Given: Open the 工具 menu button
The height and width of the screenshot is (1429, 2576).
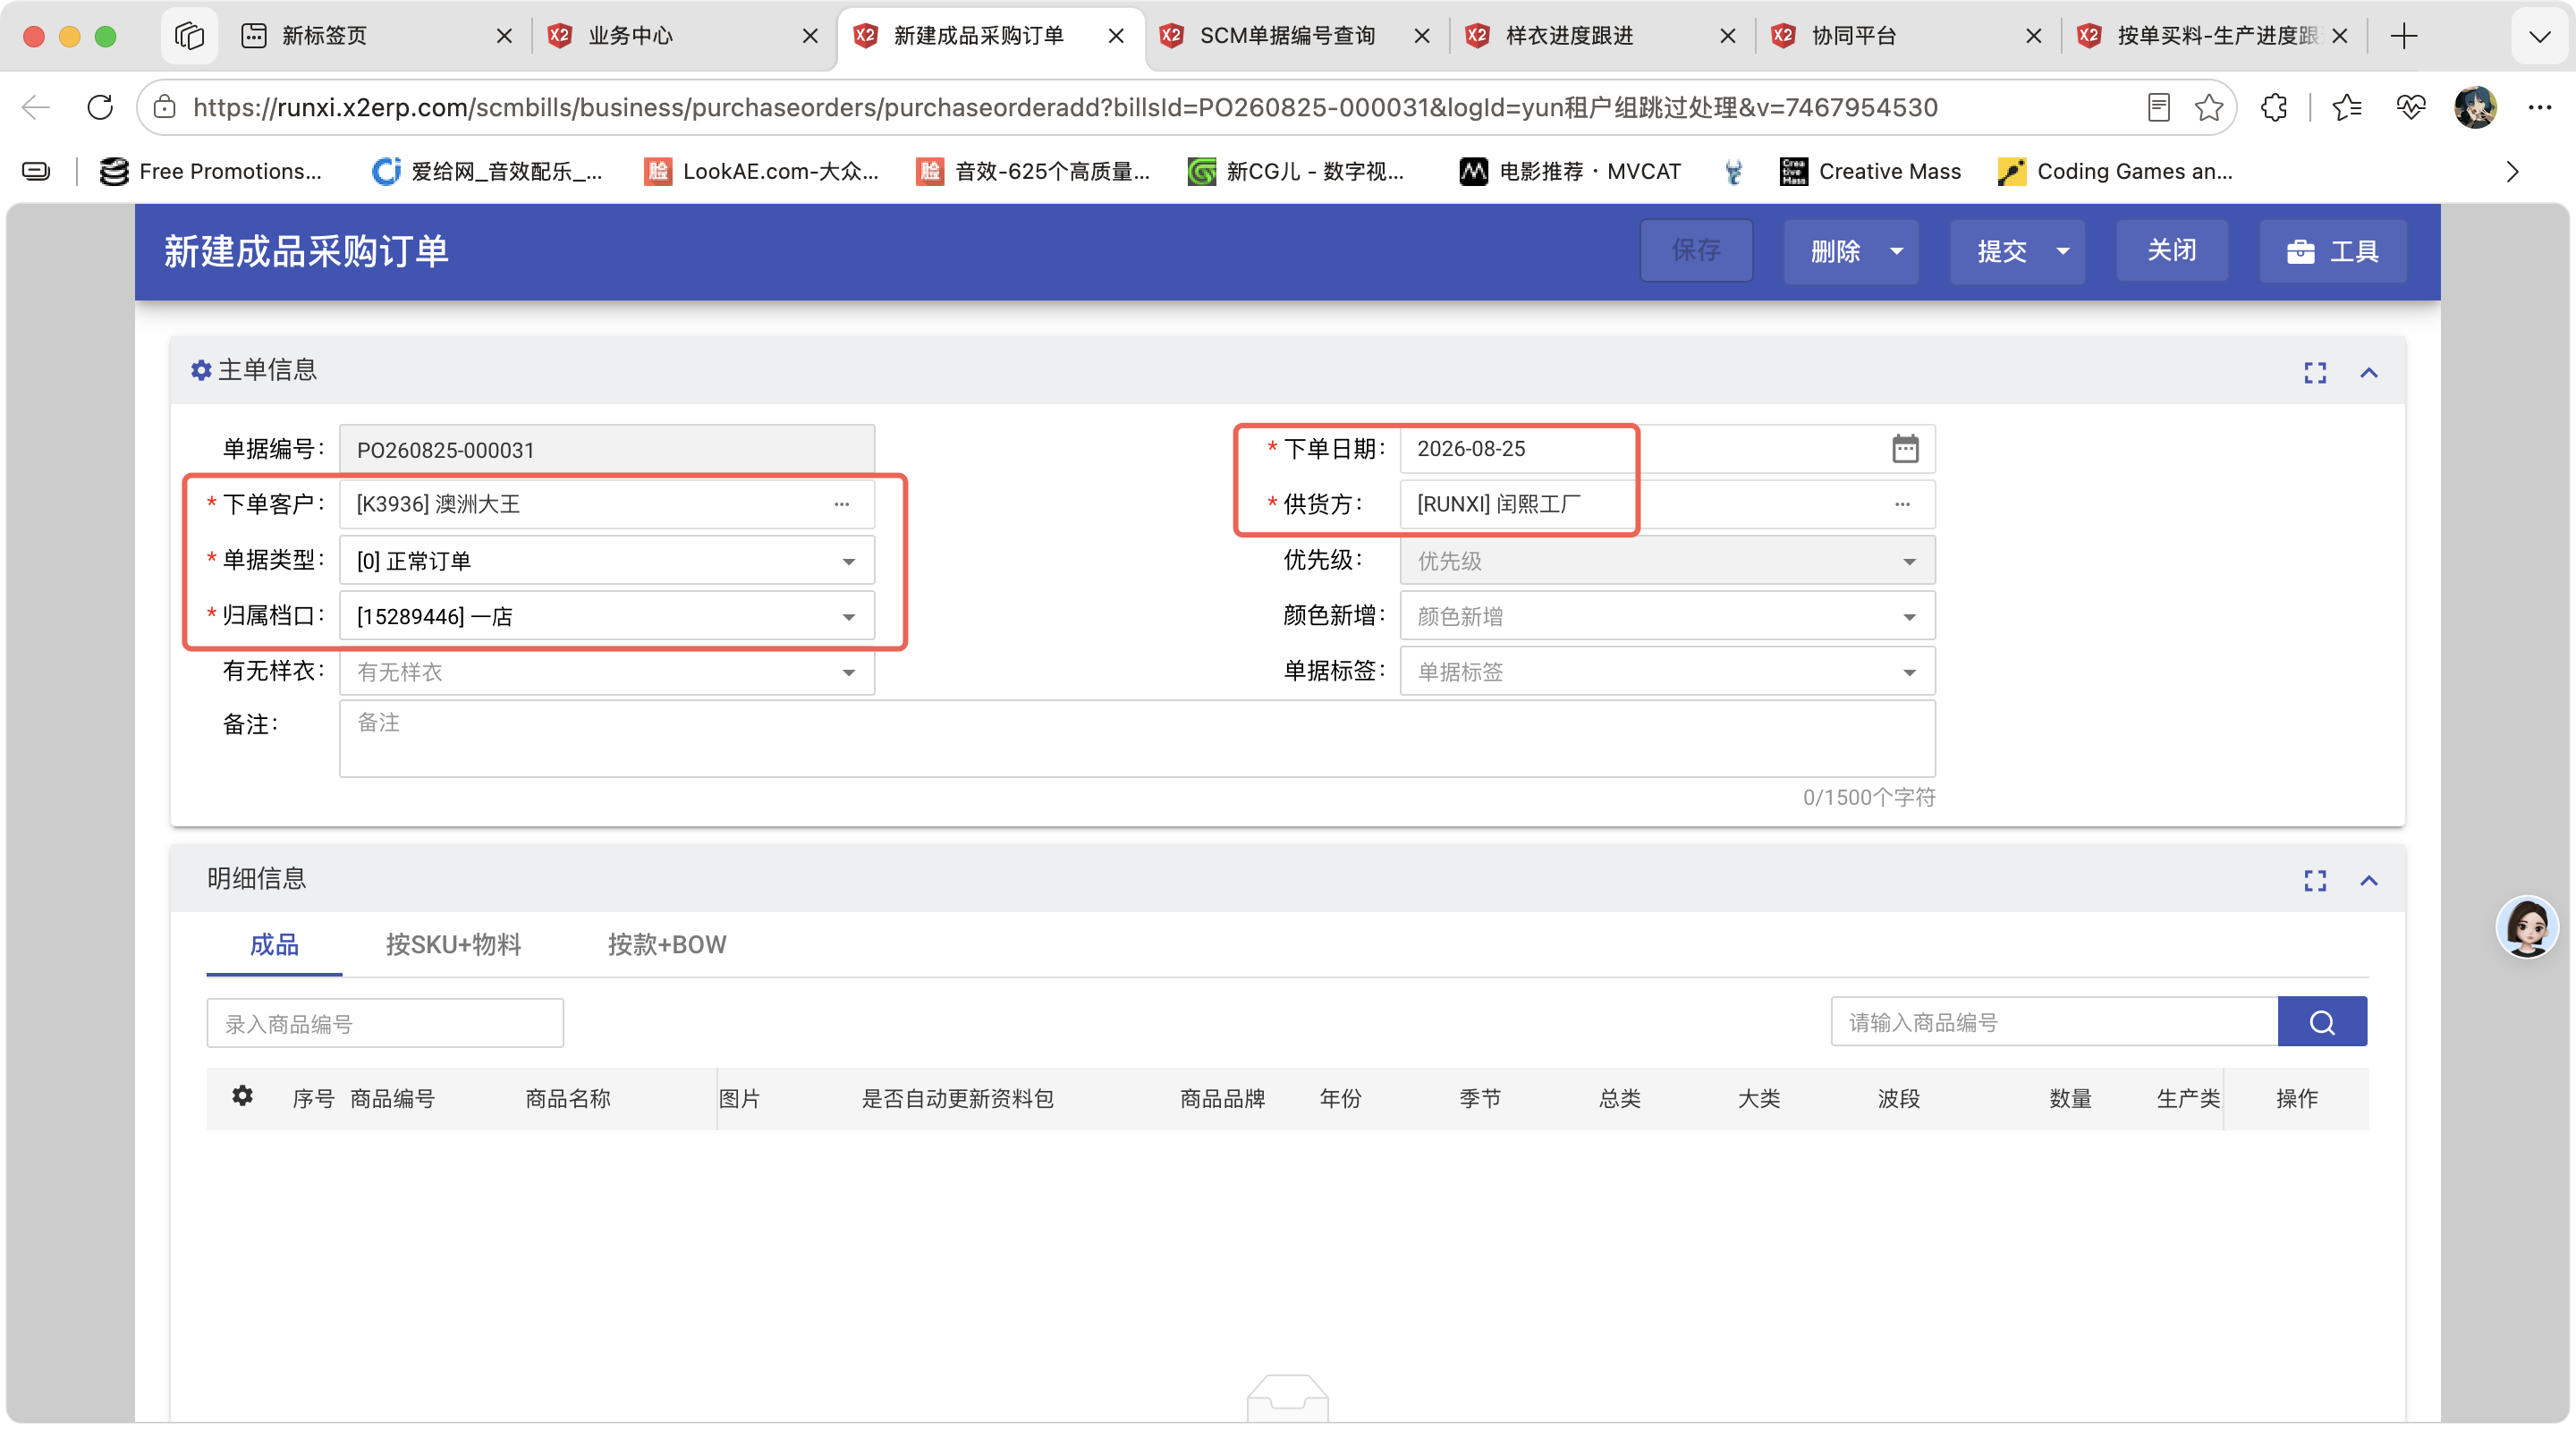Looking at the screenshot, I should (x=2332, y=251).
